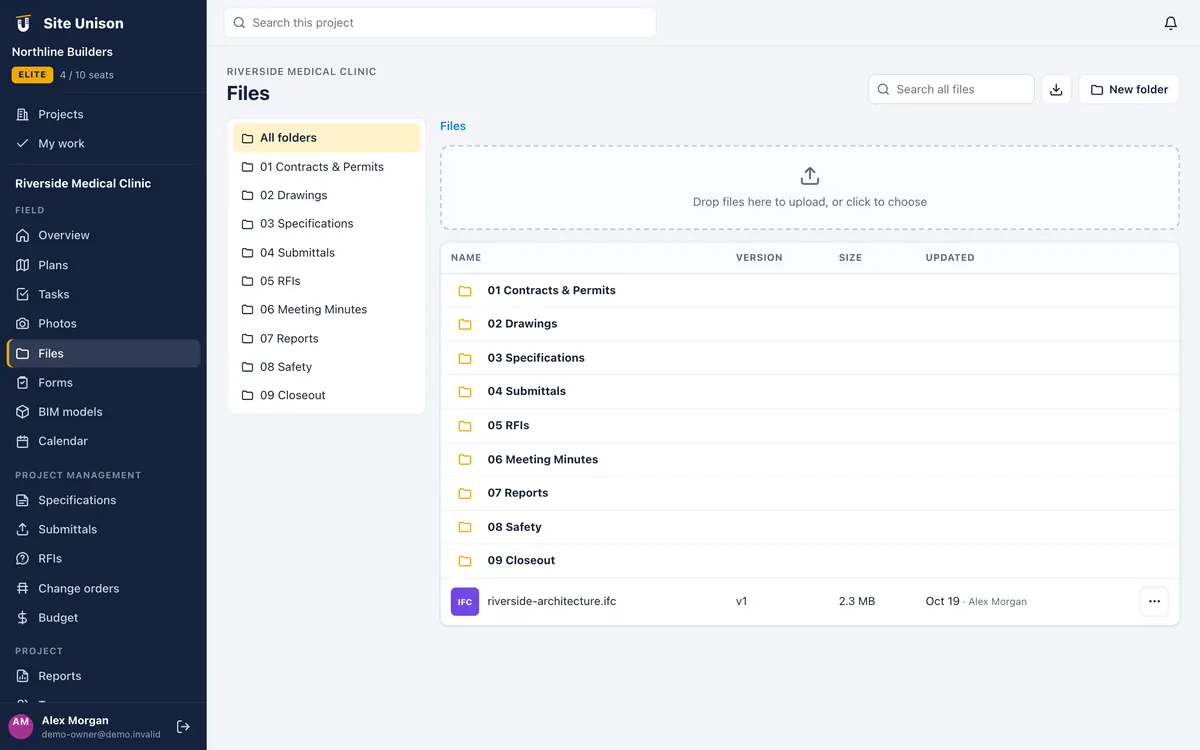1200x750 pixels.
Task: Open the Tasks section
Action: [103, 294]
